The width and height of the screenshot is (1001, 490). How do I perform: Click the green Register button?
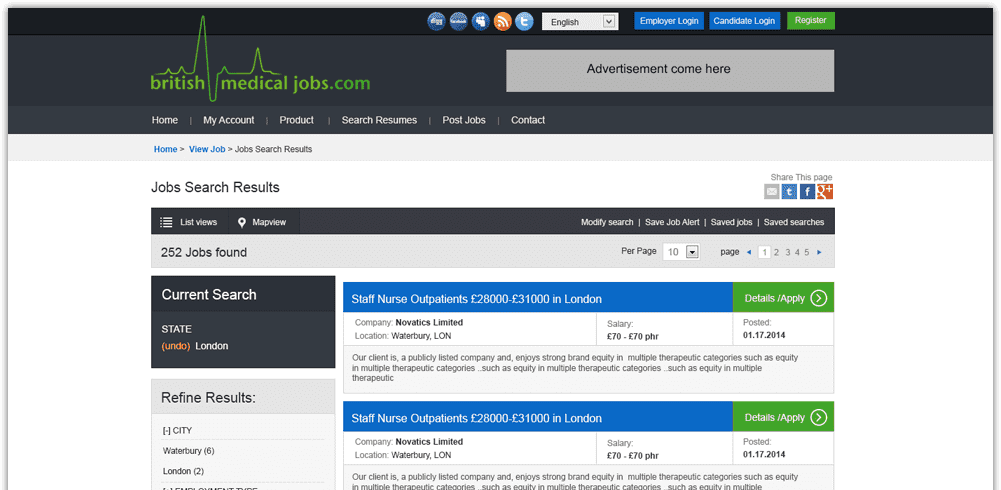point(811,20)
